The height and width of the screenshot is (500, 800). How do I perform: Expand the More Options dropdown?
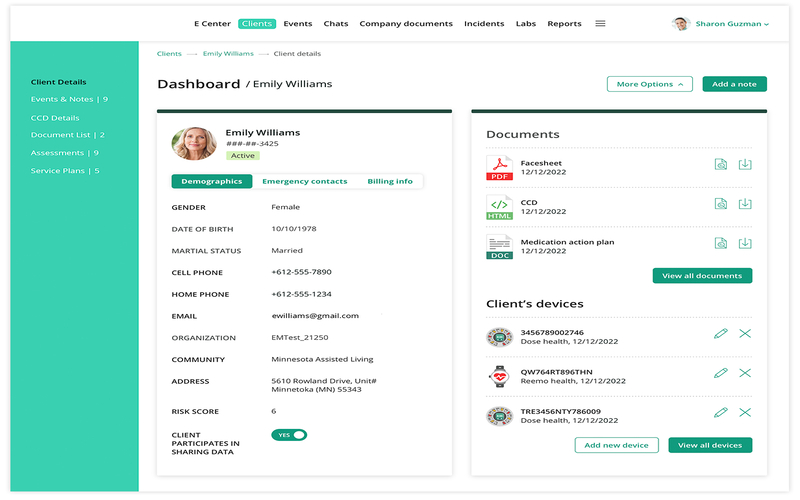(649, 84)
